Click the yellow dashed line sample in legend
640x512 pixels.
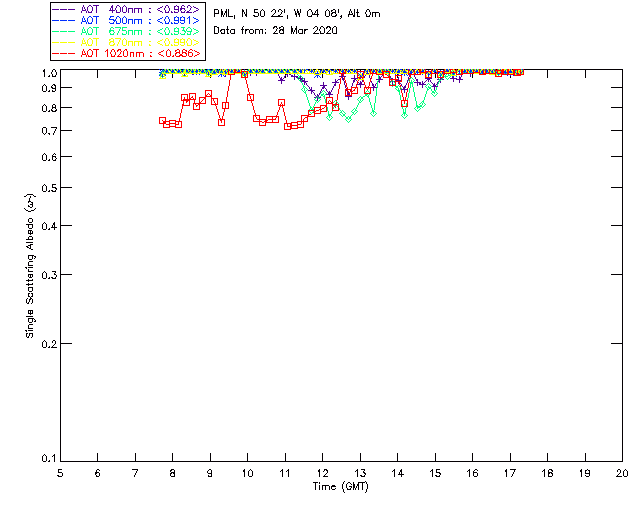point(64,42)
